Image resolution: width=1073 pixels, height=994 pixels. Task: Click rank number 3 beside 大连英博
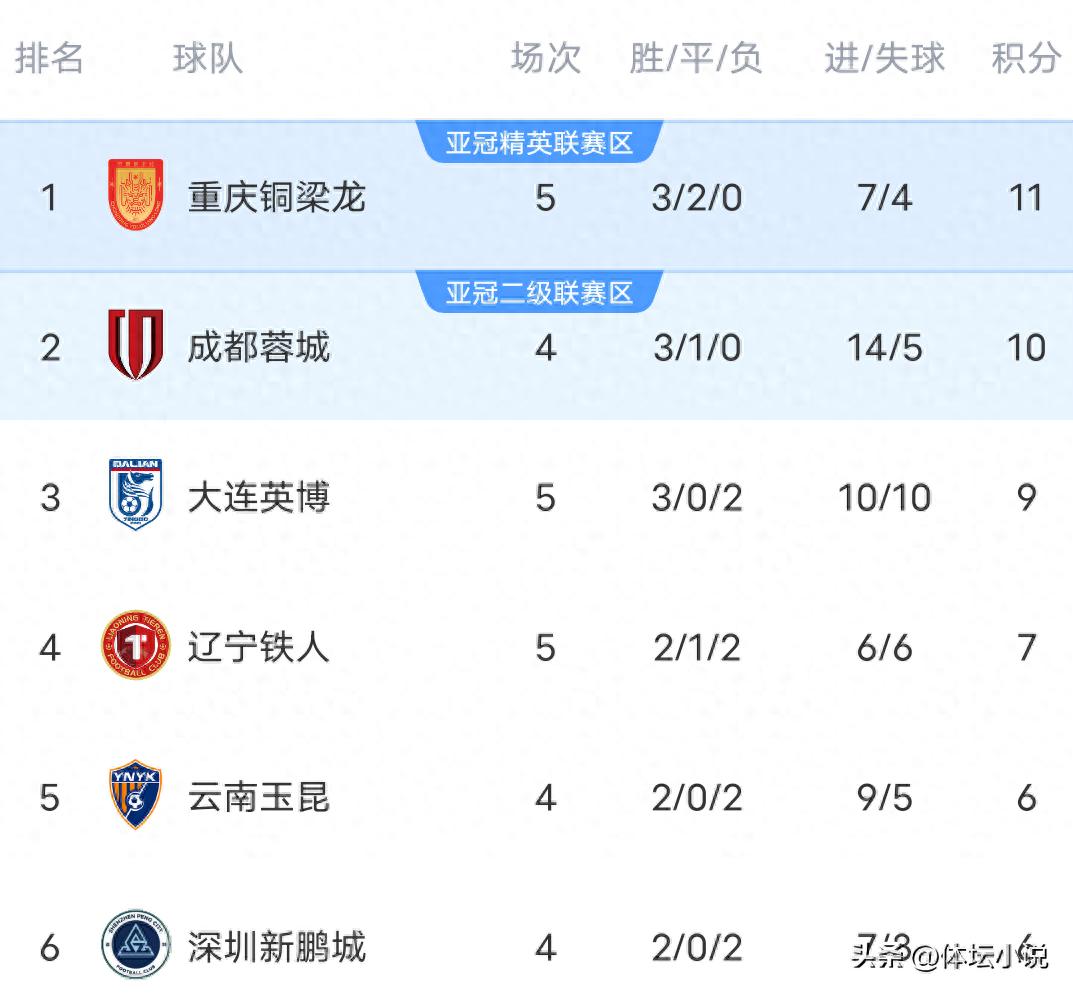[47, 497]
